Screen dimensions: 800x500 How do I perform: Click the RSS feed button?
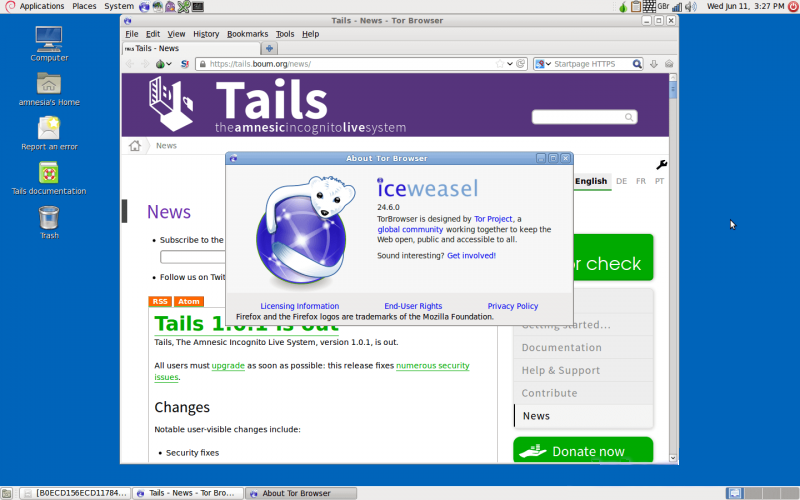pos(160,302)
